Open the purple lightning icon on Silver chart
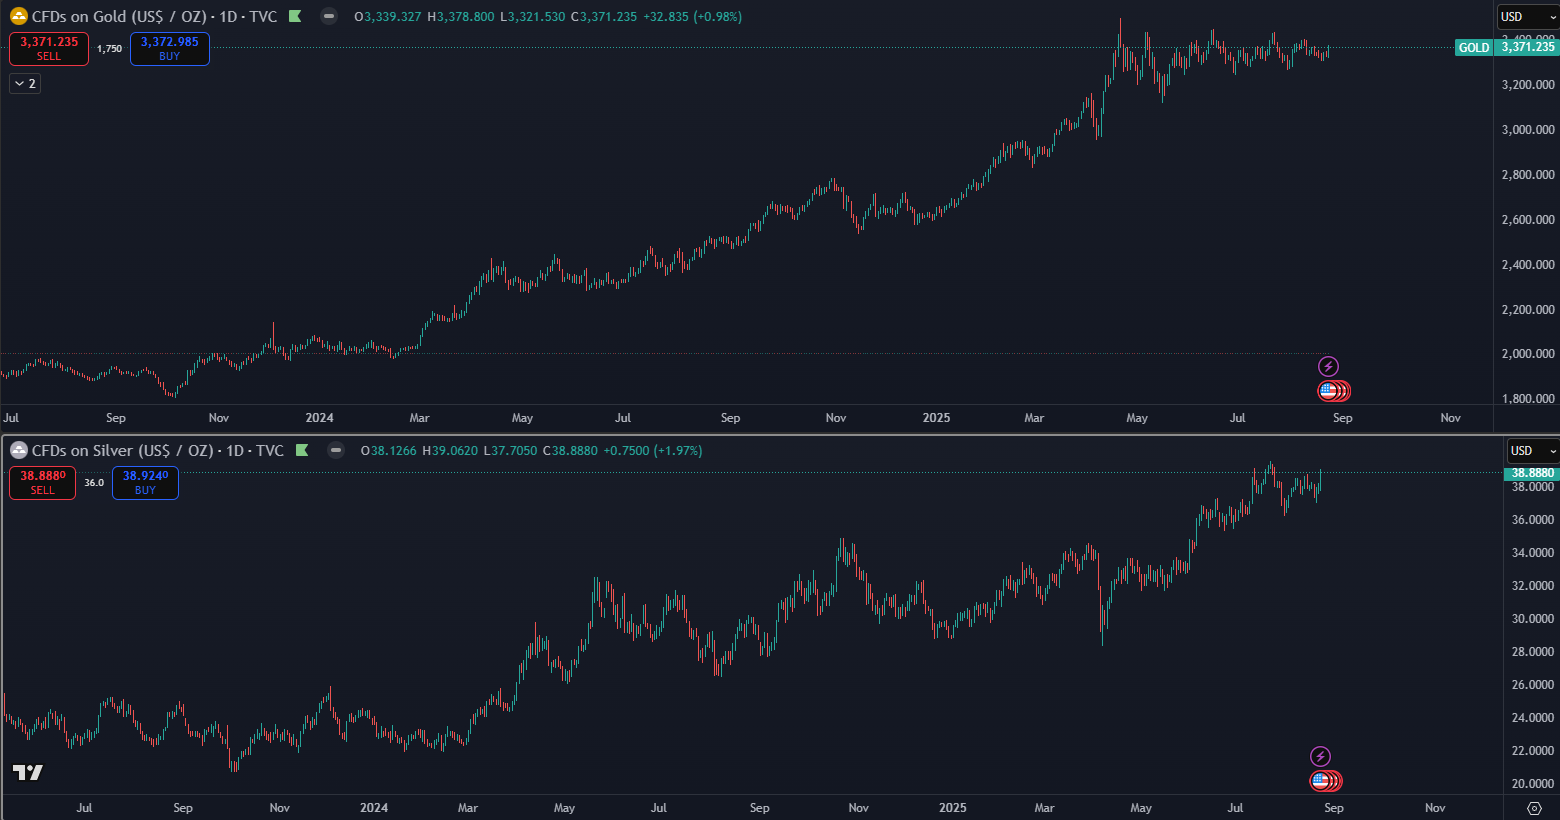Viewport: 1560px width, 820px height. point(1320,757)
